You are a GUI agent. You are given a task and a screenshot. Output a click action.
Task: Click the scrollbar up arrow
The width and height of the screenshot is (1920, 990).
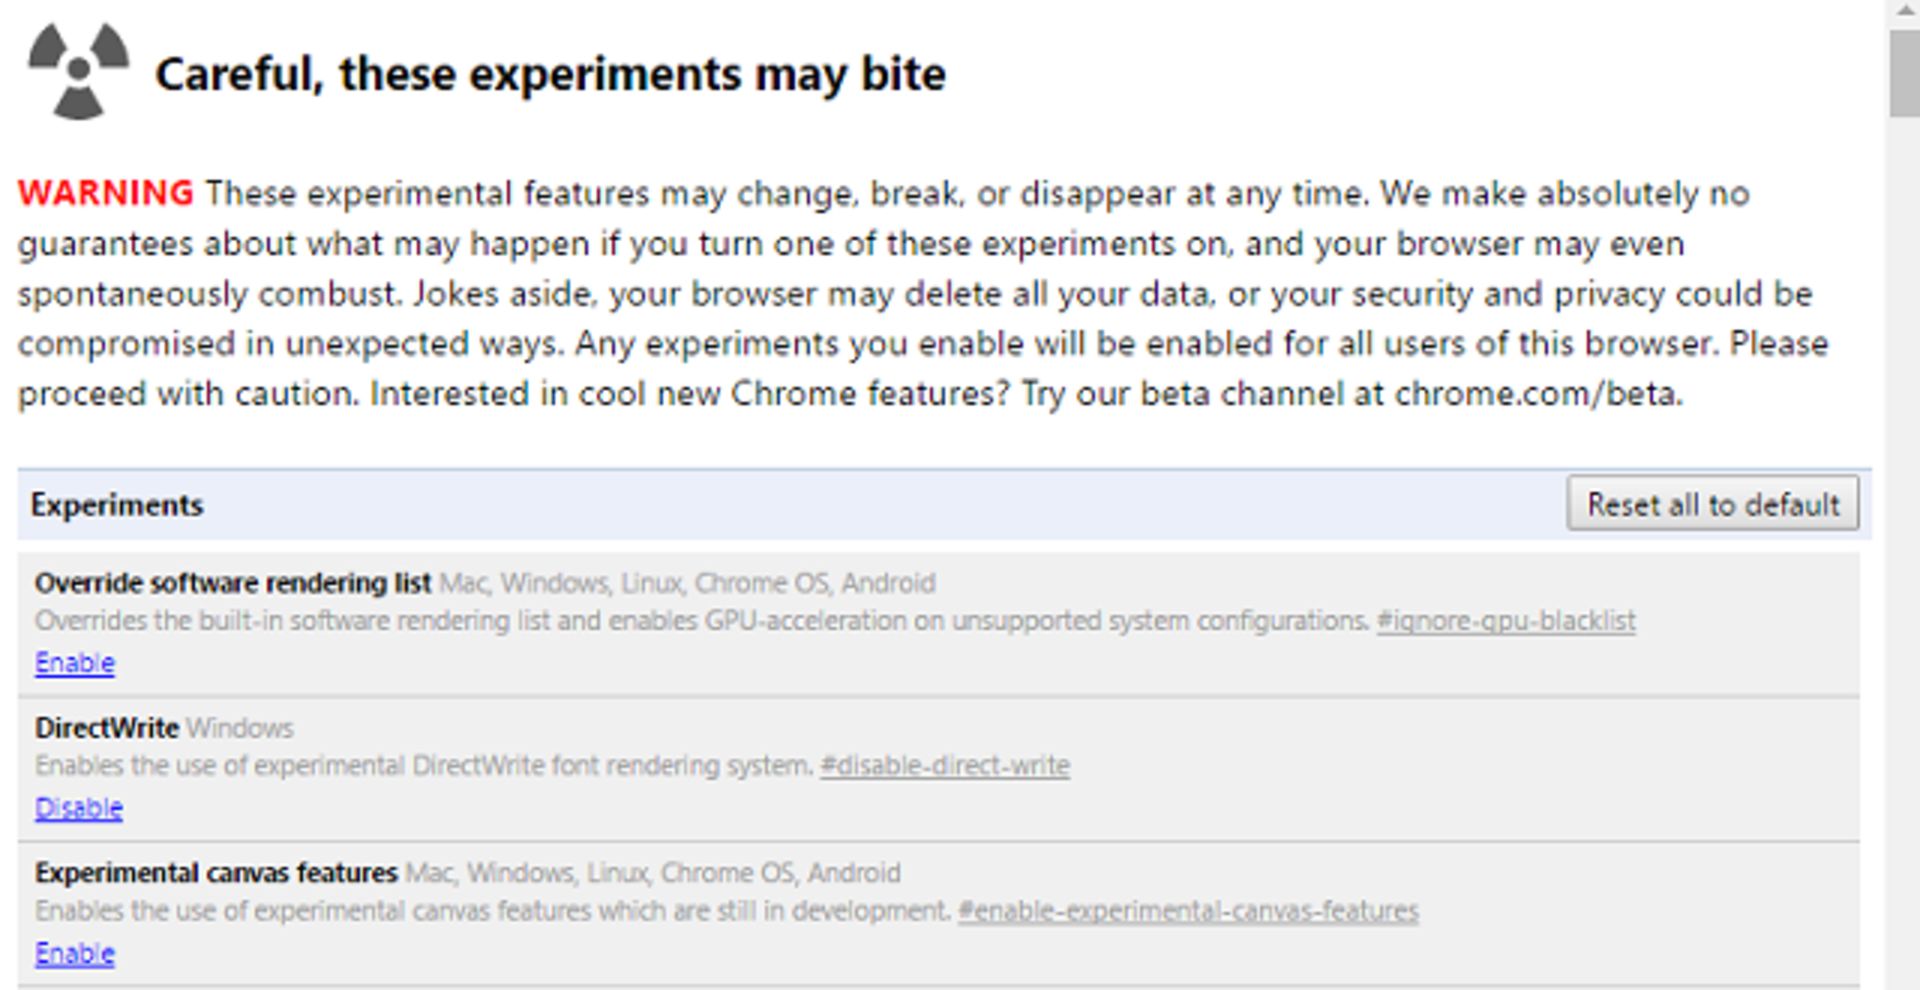point(1904,12)
